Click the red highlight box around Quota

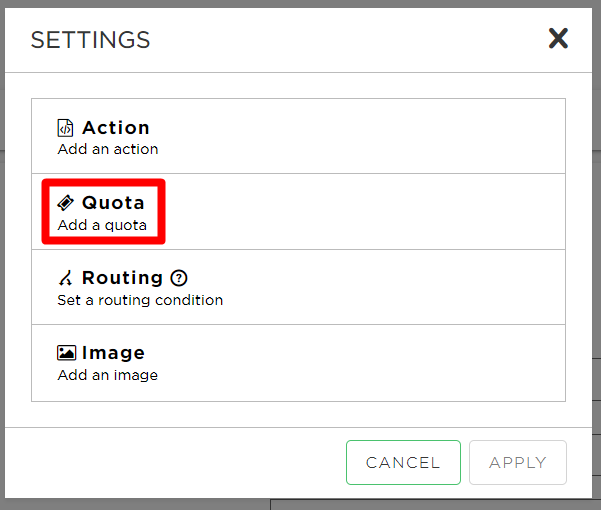coord(103,212)
